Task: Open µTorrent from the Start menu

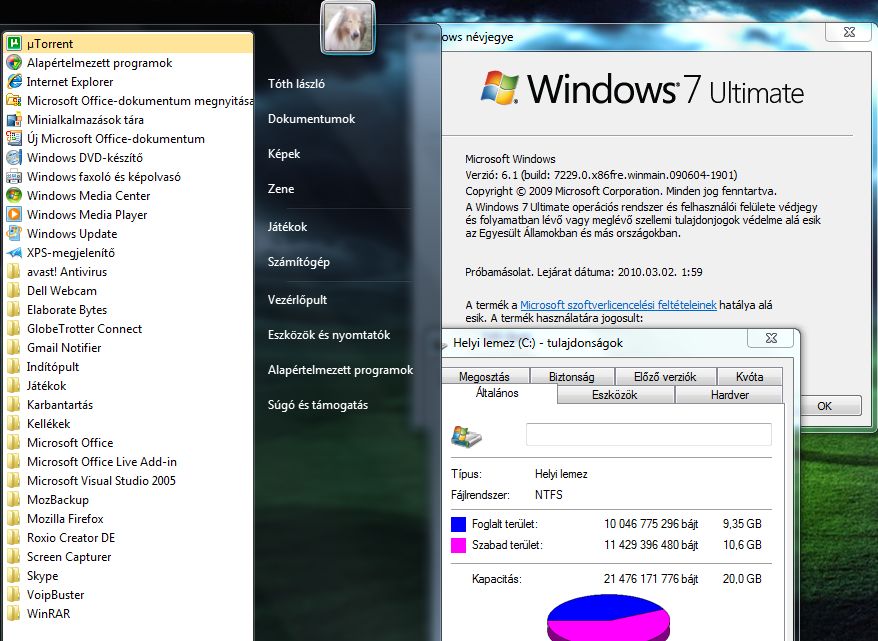Action: click(128, 44)
